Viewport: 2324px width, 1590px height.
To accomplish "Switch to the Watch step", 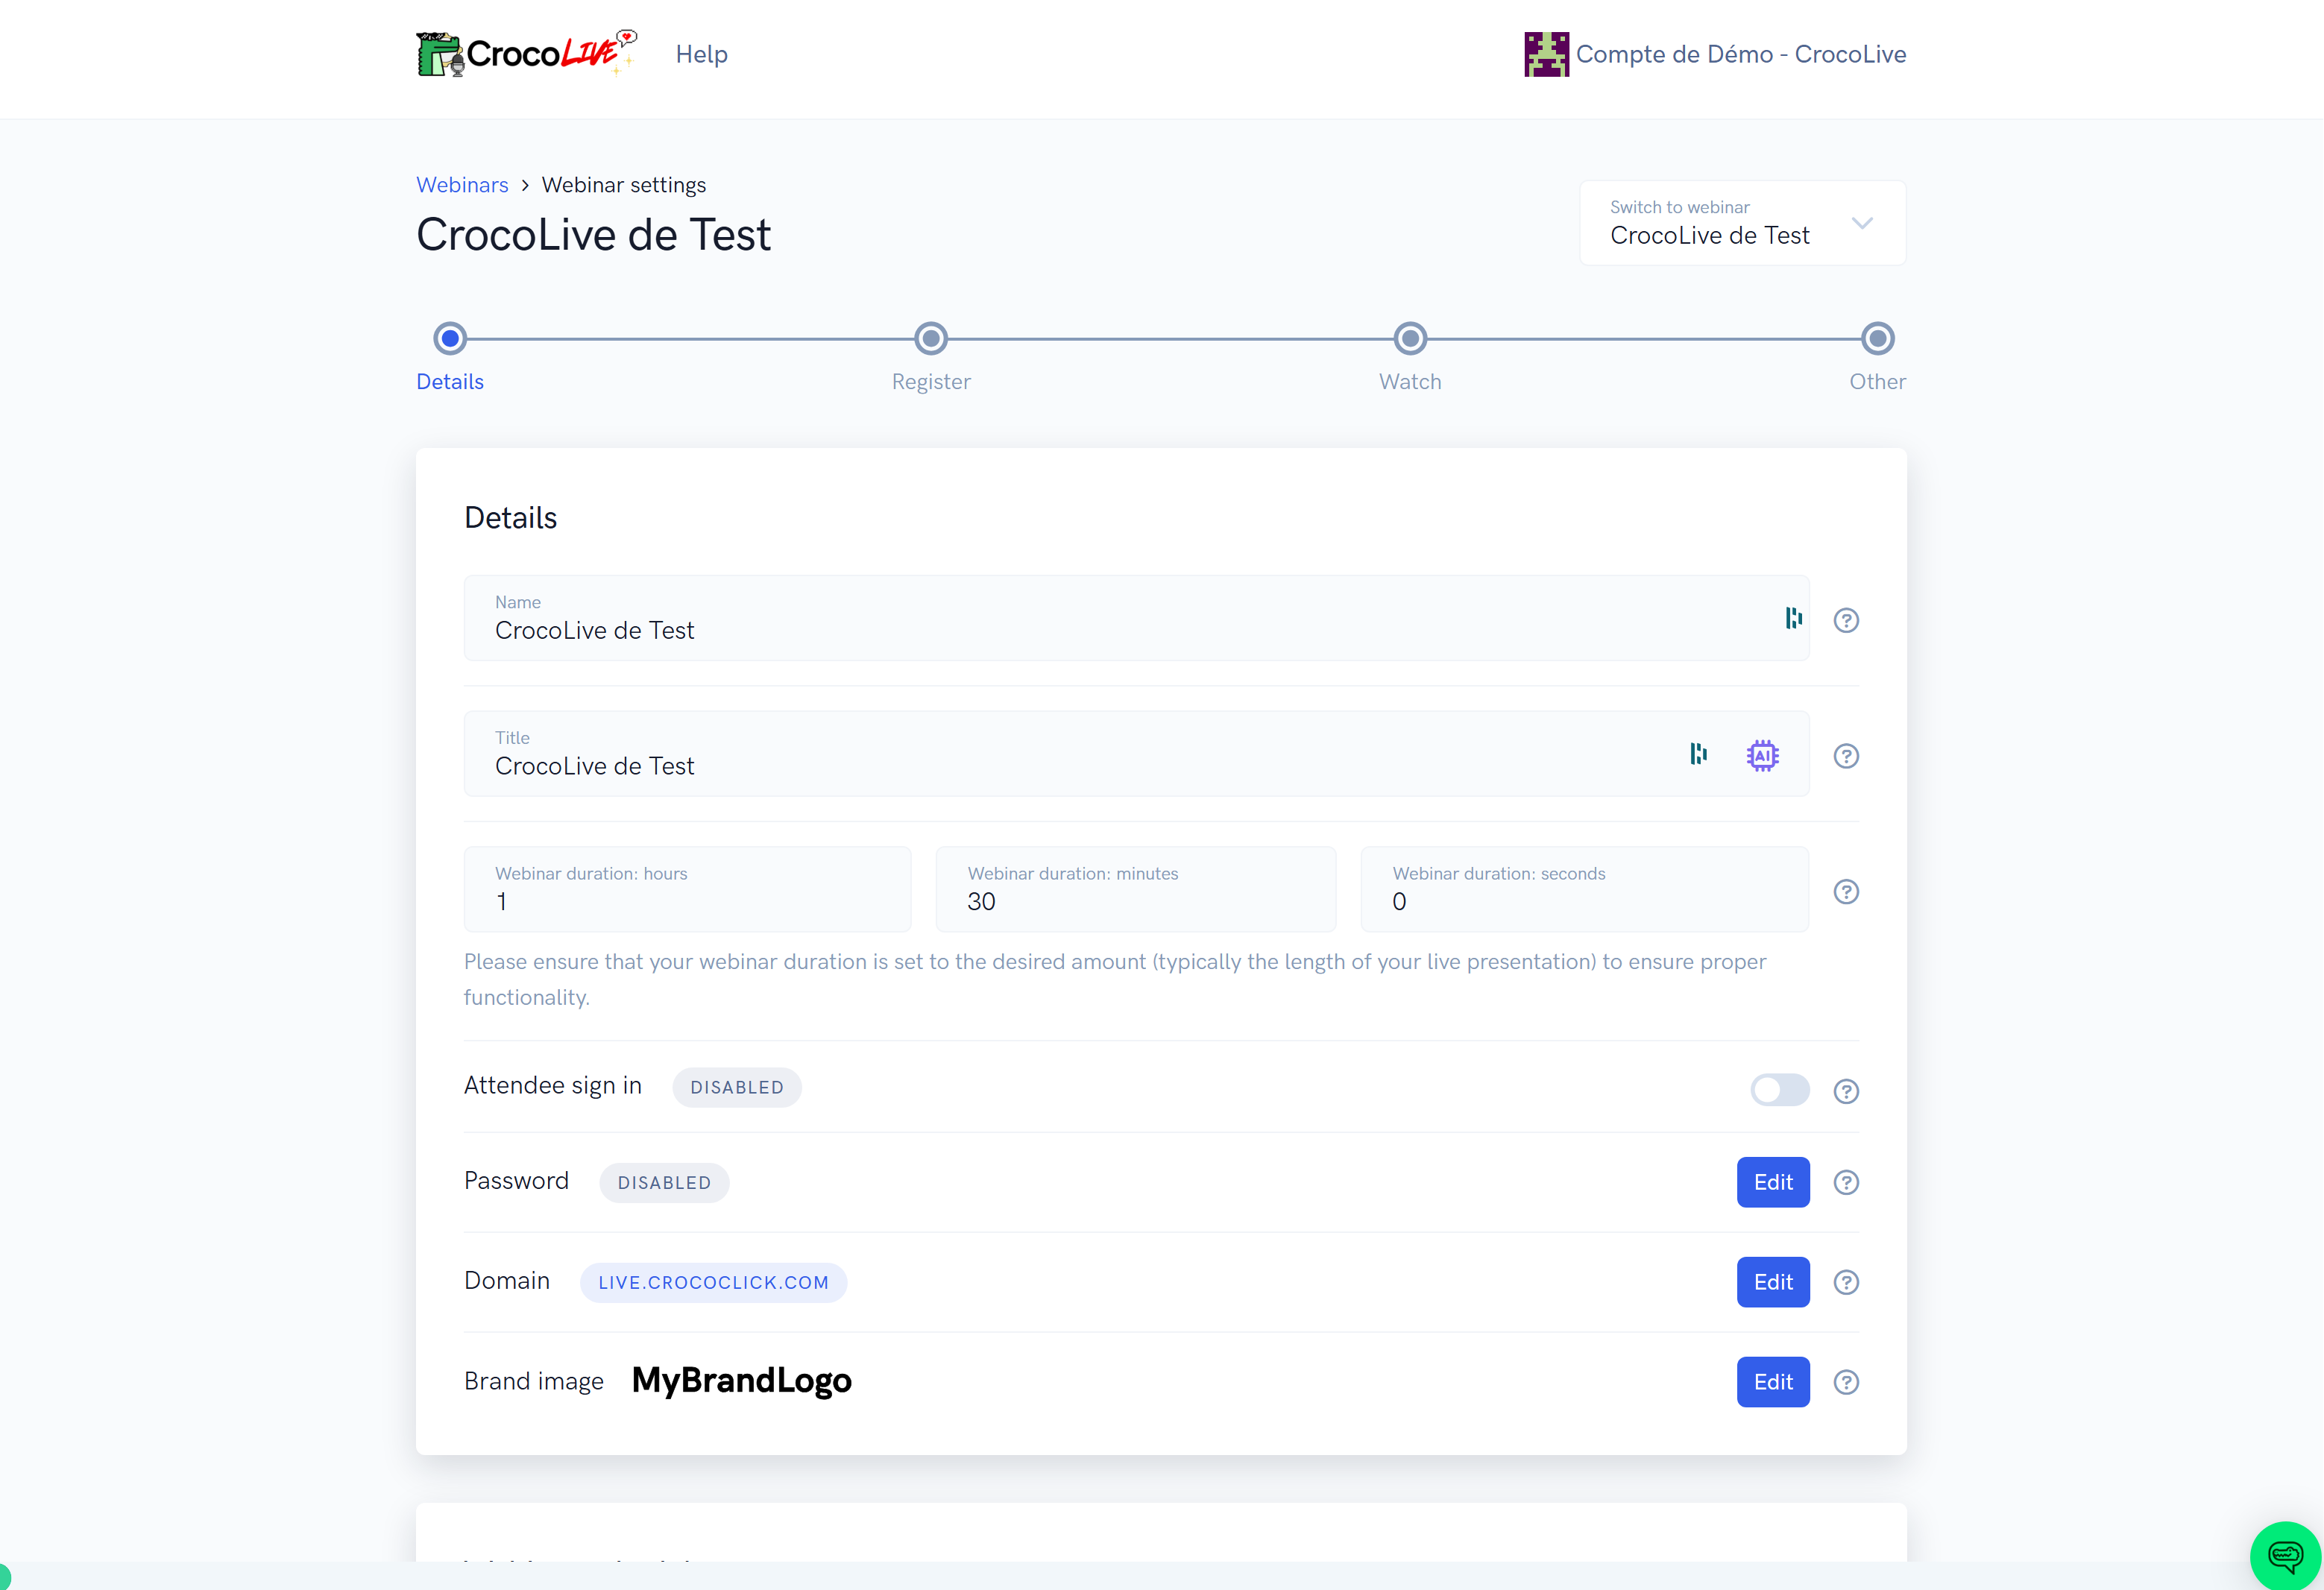I will pos(1410,354).
